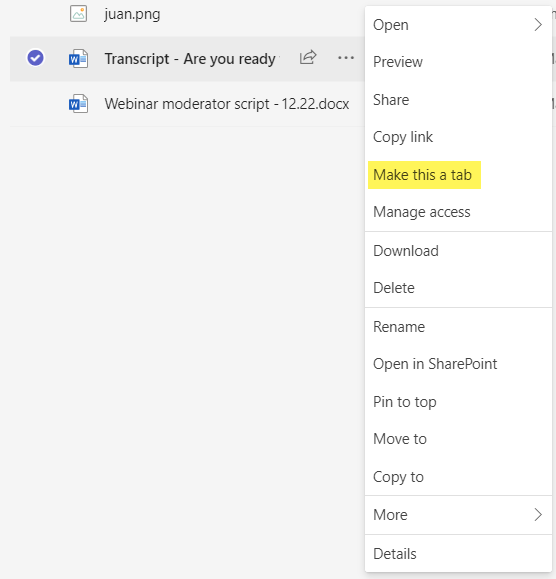556x579 pixels.
Task: Open the Details entry
Action: click(395, 554)
